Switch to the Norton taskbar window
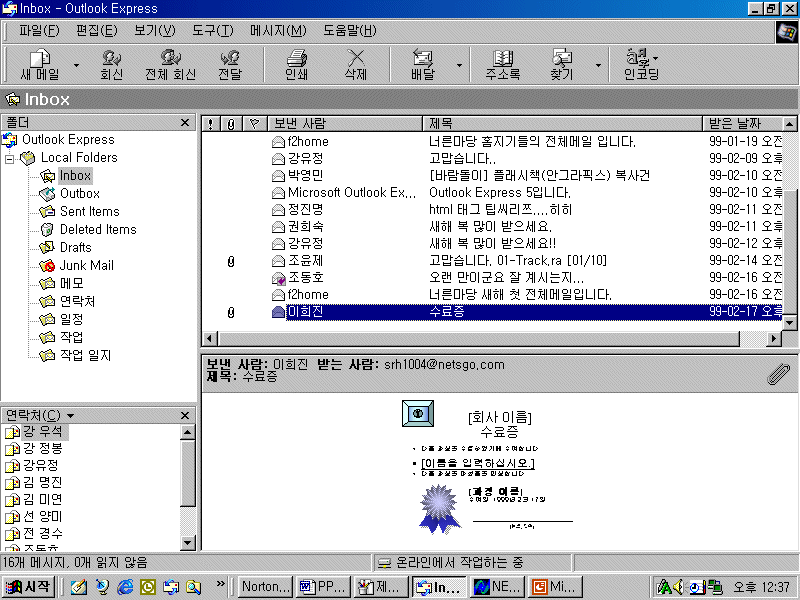 [x=266, y=587]
